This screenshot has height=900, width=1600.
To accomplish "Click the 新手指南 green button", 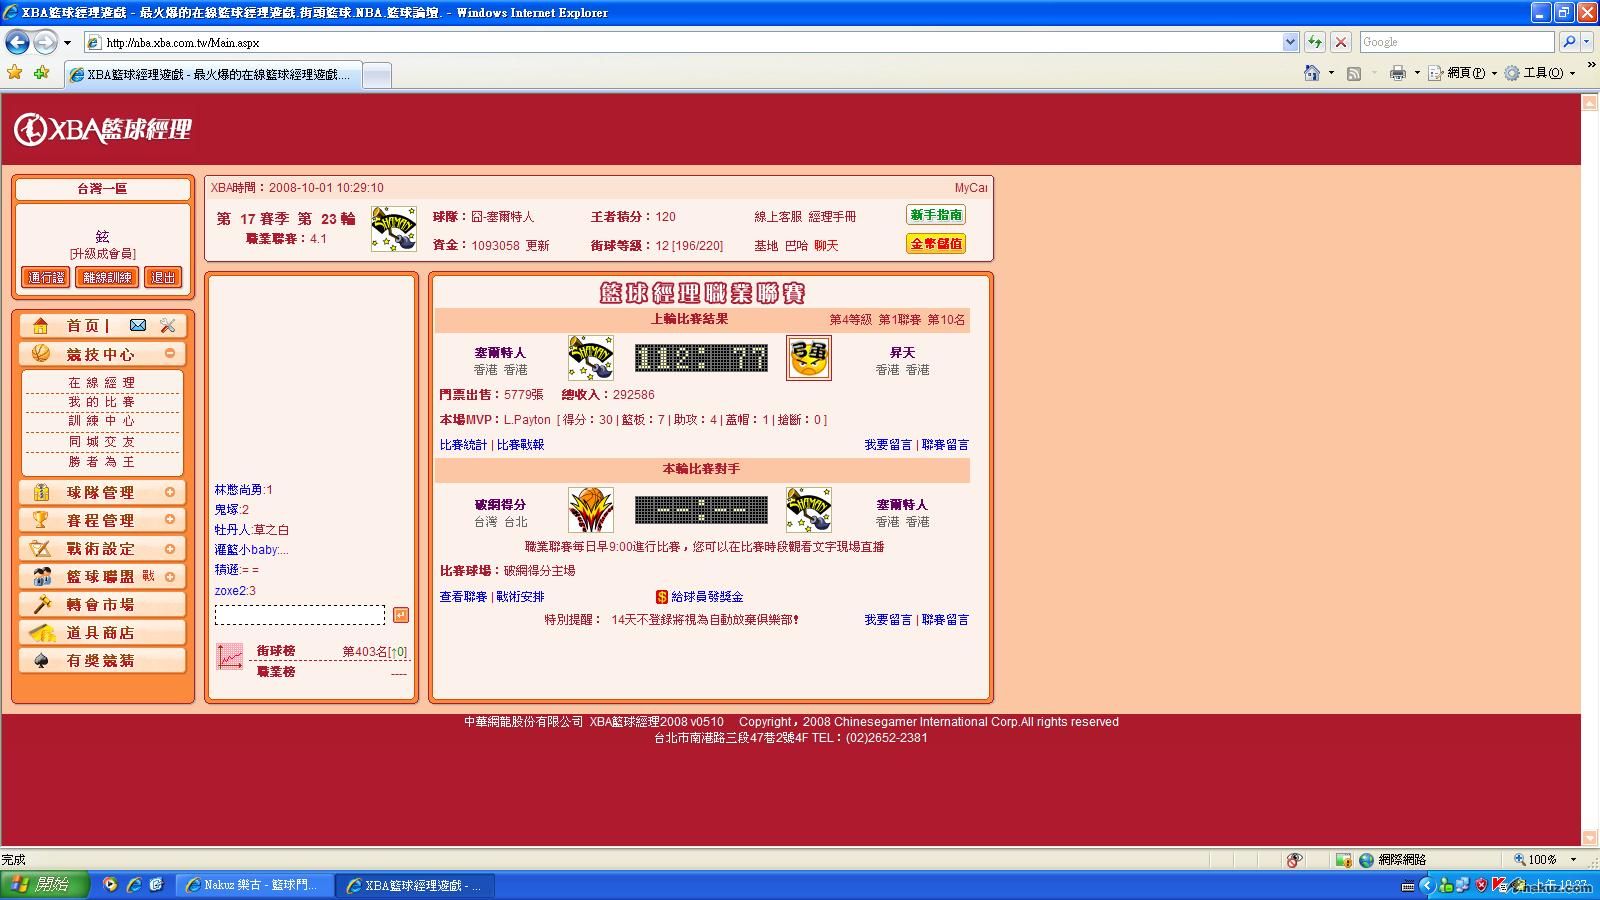I will pyautogui.click(x=936, y=215).
